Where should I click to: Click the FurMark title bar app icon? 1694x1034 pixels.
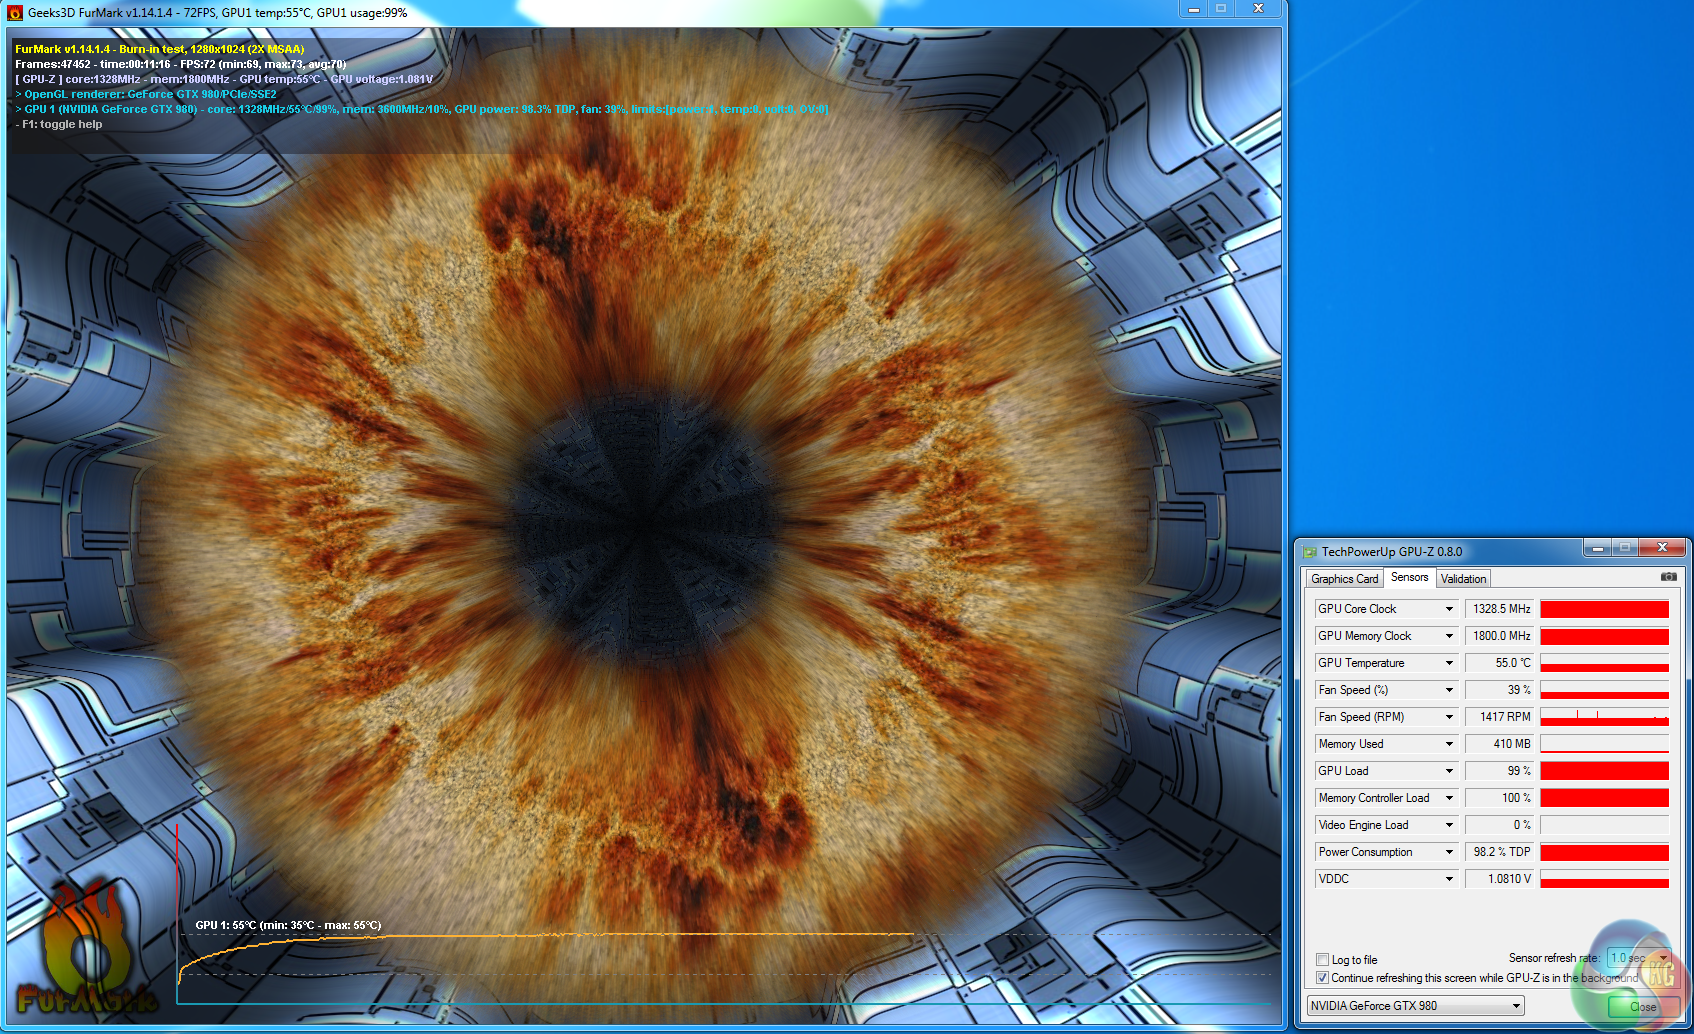15,13
